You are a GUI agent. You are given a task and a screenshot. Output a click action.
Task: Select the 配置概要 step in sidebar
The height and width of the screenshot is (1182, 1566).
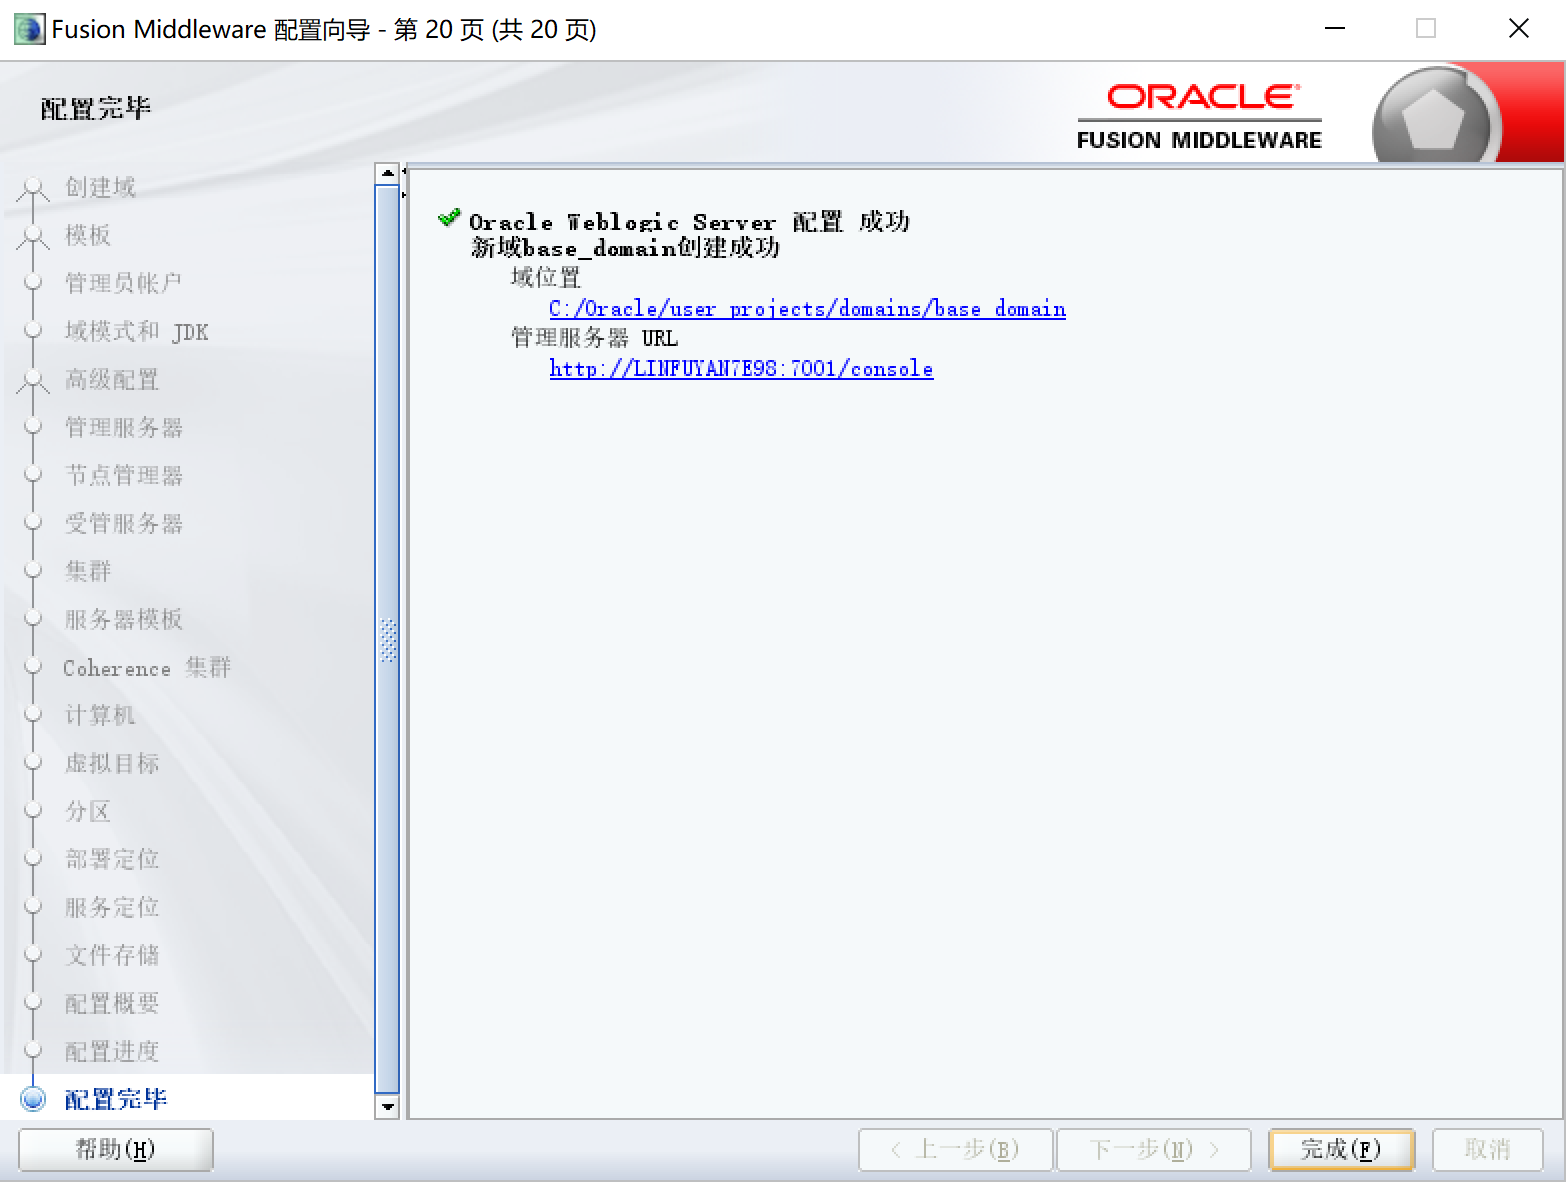tap(110, 1003)
